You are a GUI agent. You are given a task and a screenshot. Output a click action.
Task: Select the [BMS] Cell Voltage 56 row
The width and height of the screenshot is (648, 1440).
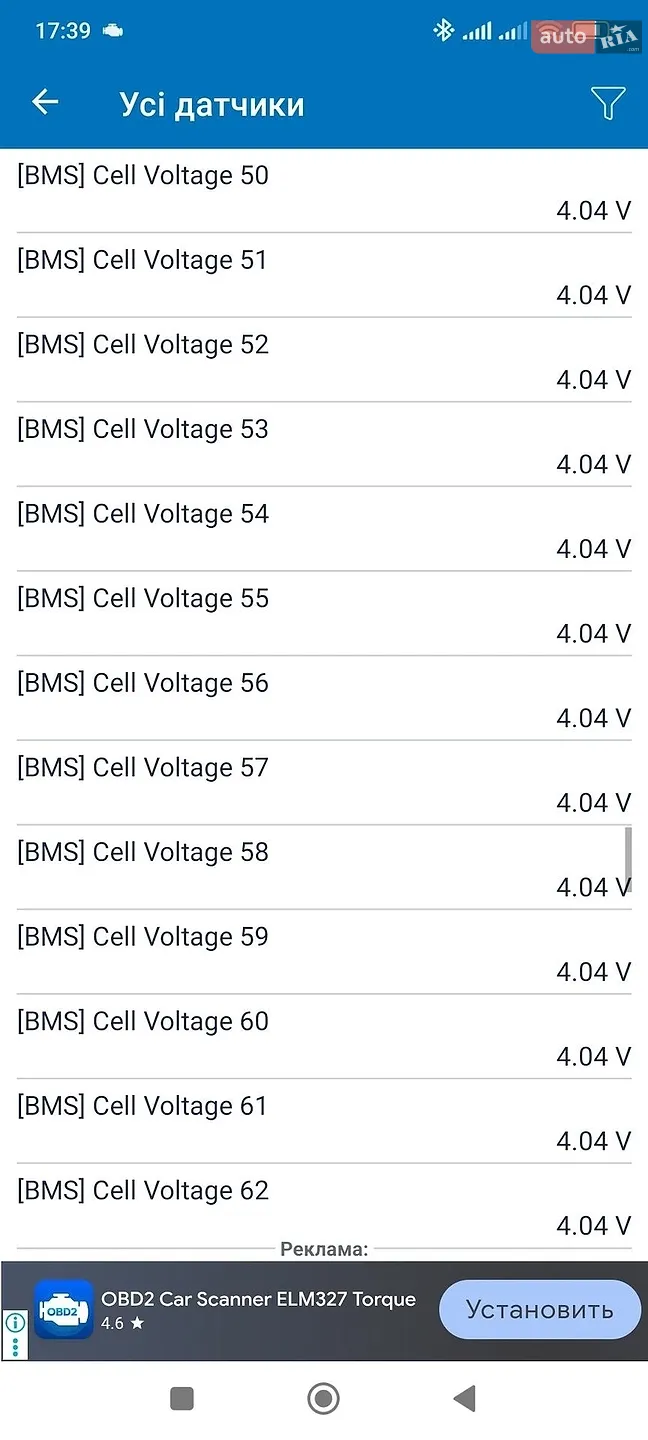324,699
